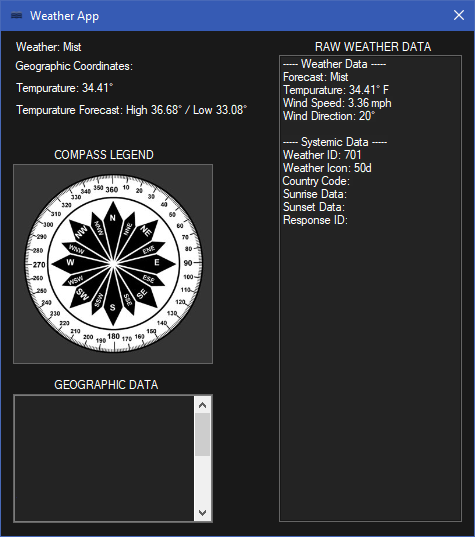Click the COMPASS LEGEND heading
The height and width of the screenshot is (537, 475).
pos(104,155)
